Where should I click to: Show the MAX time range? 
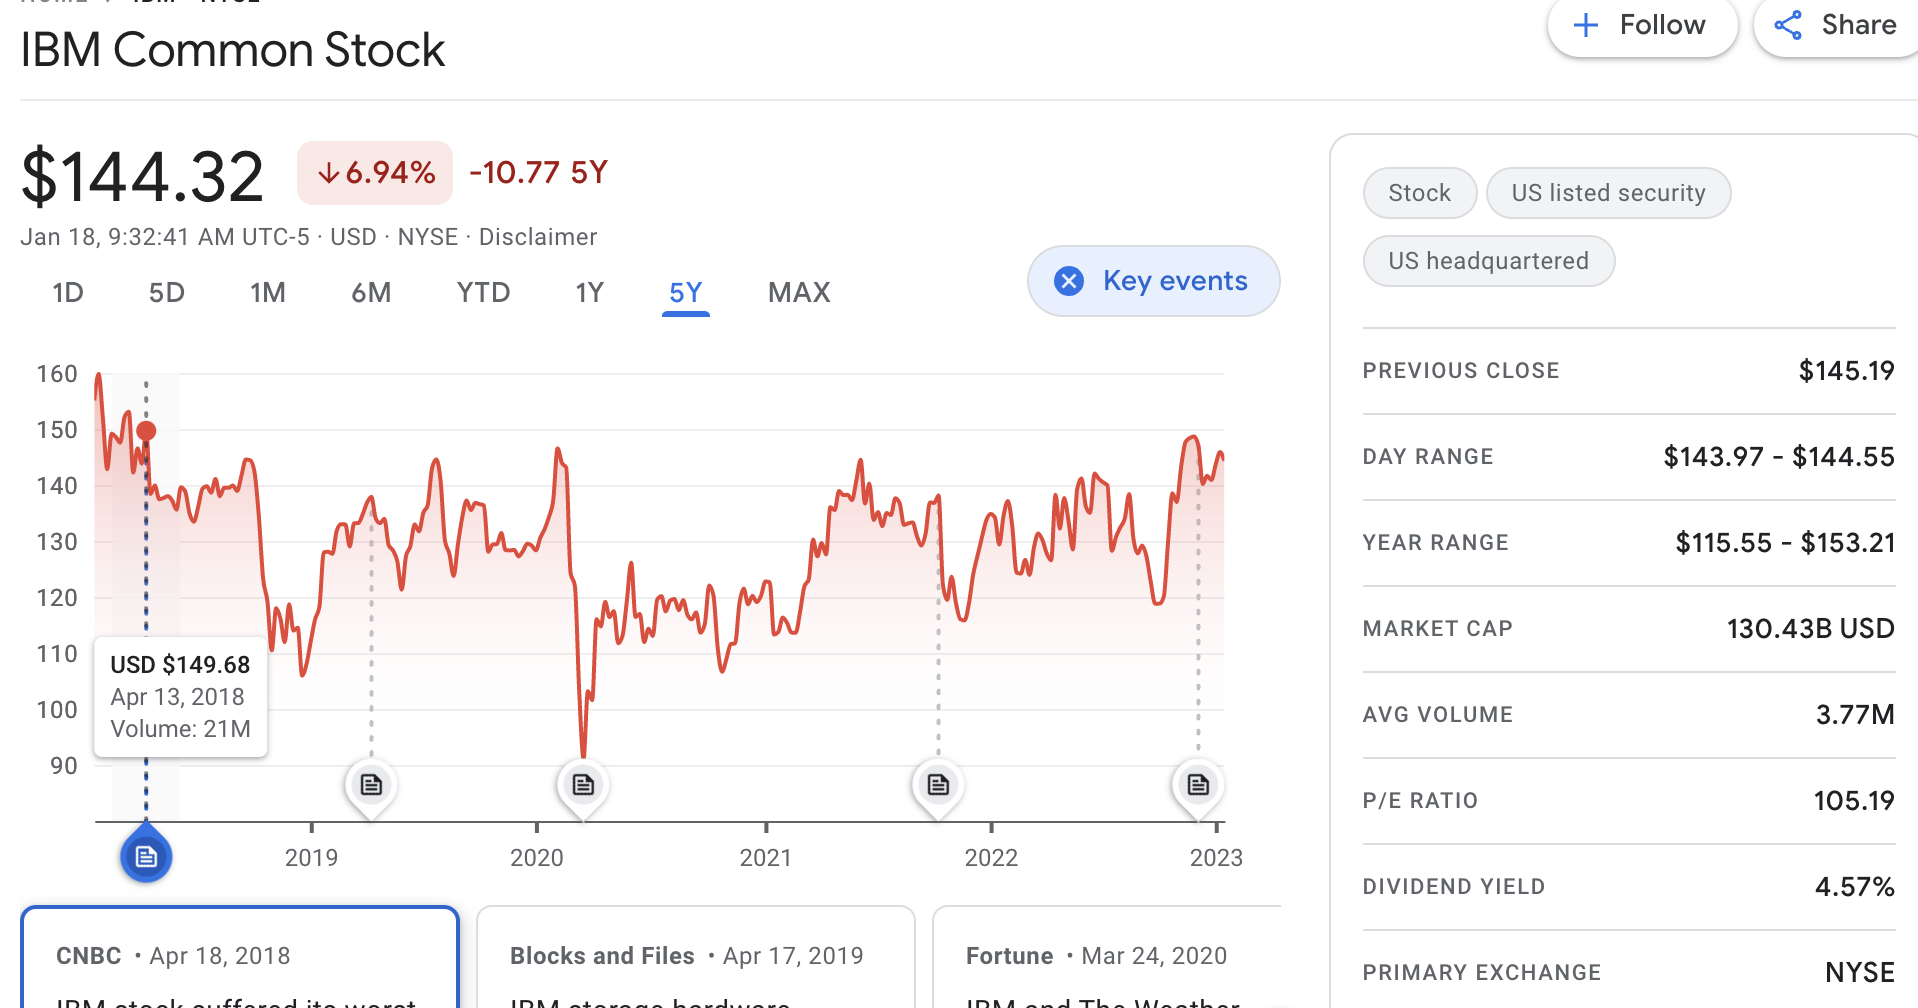pyautogui.click(x=799, y=293)
